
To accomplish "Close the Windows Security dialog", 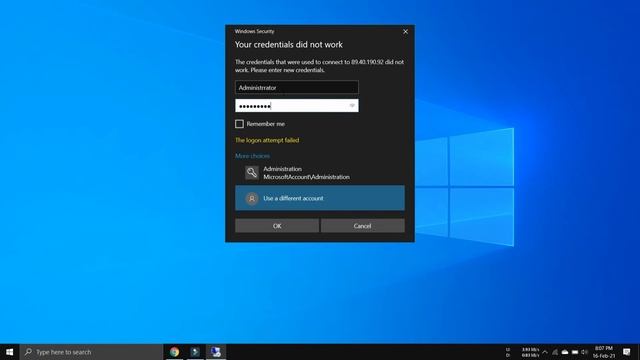I will (405, 31).
